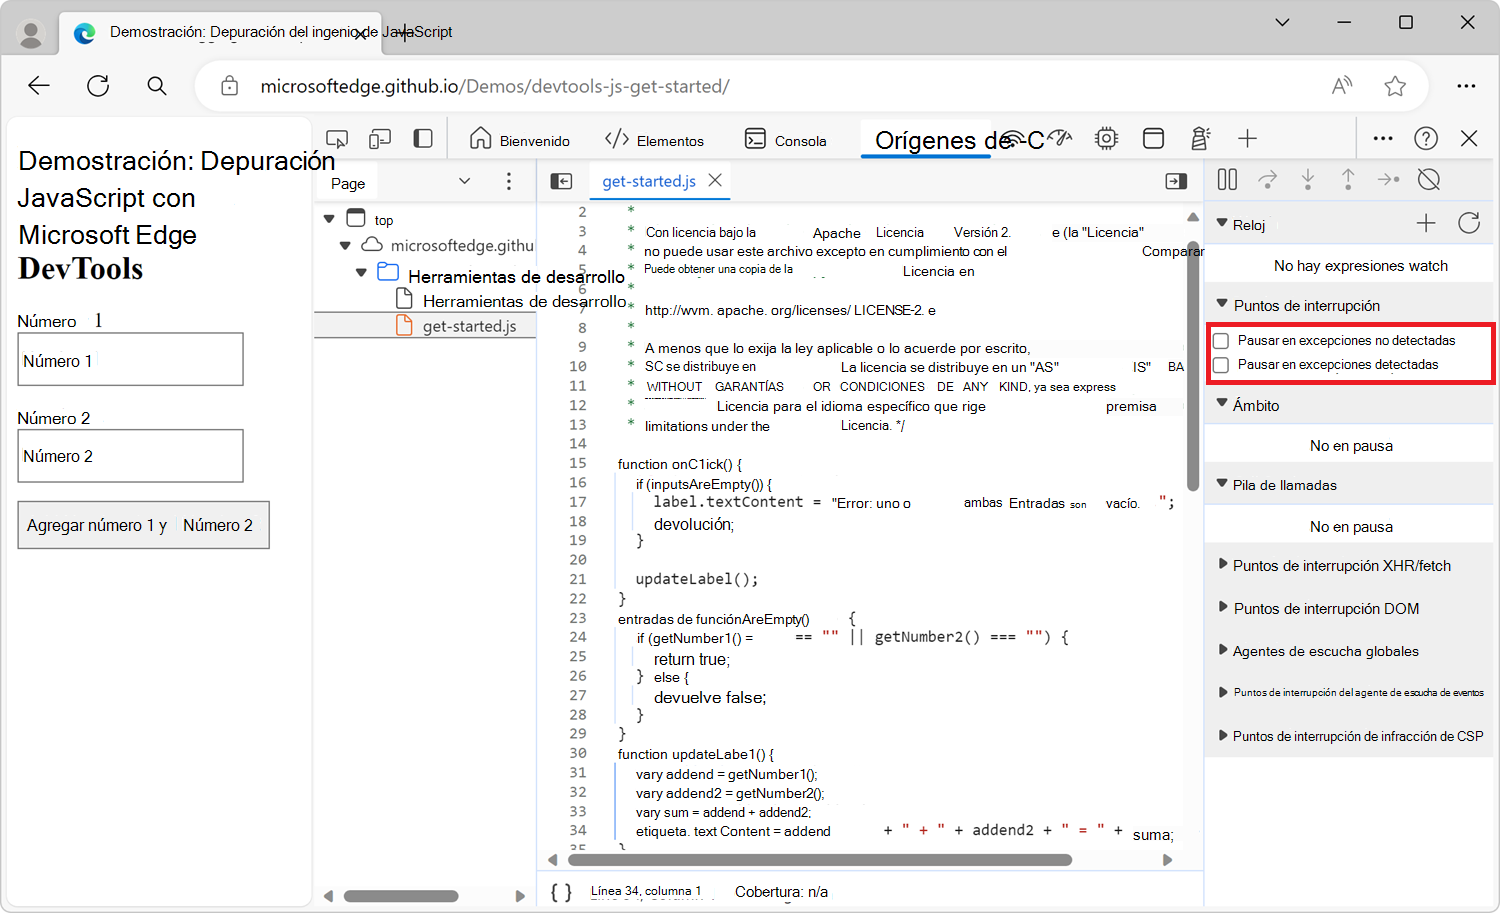Enable Pausar en excepciones detectadas
This screenshot has height=913, width=1500.
pyautogui.click(x=1221, y=365)
